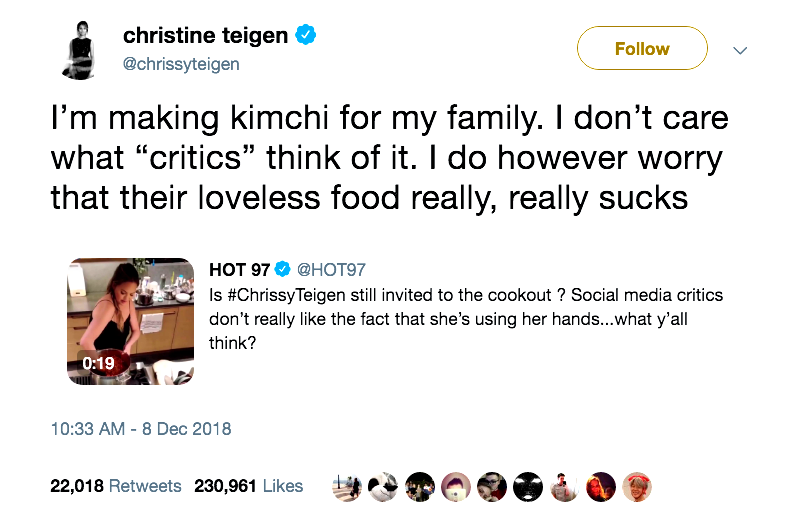Open the @chrissyteigen handle link
800x515 pixels.
181,64
